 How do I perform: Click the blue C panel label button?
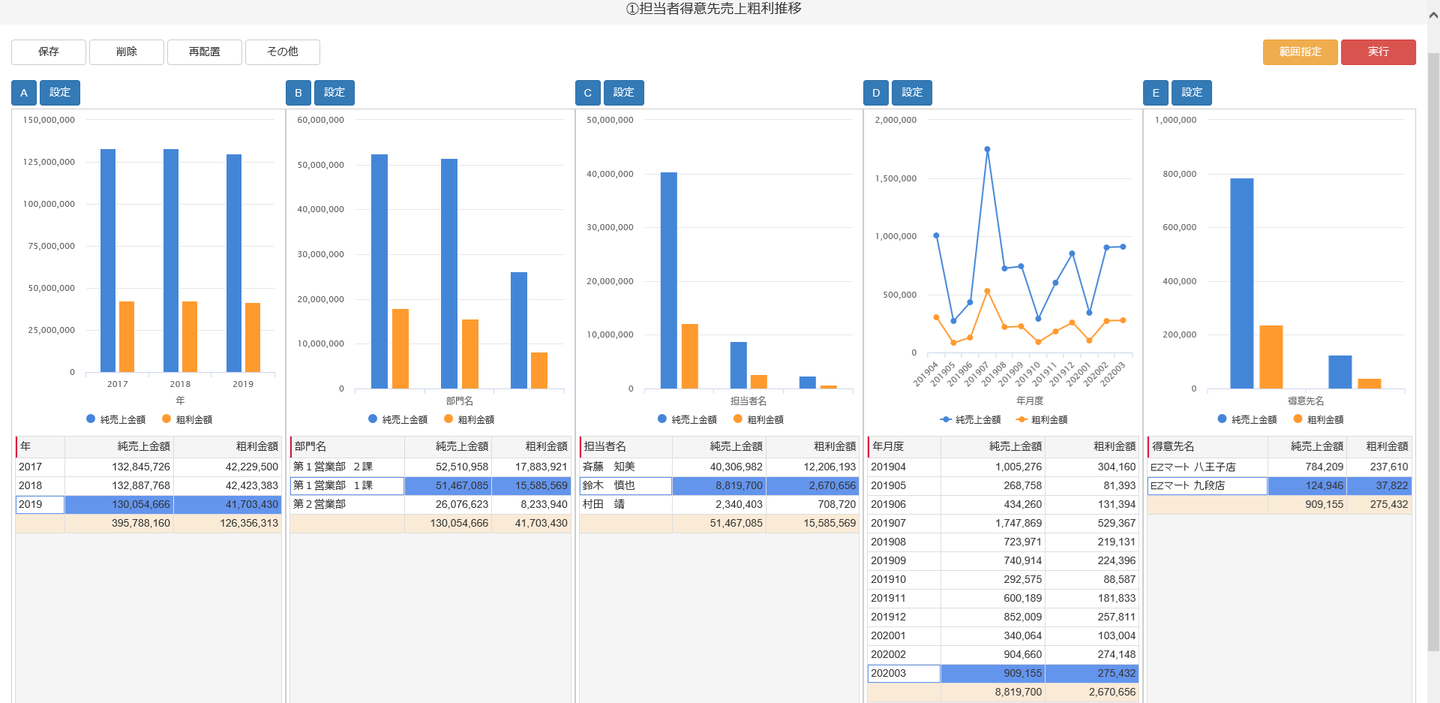tap(588, 93)
